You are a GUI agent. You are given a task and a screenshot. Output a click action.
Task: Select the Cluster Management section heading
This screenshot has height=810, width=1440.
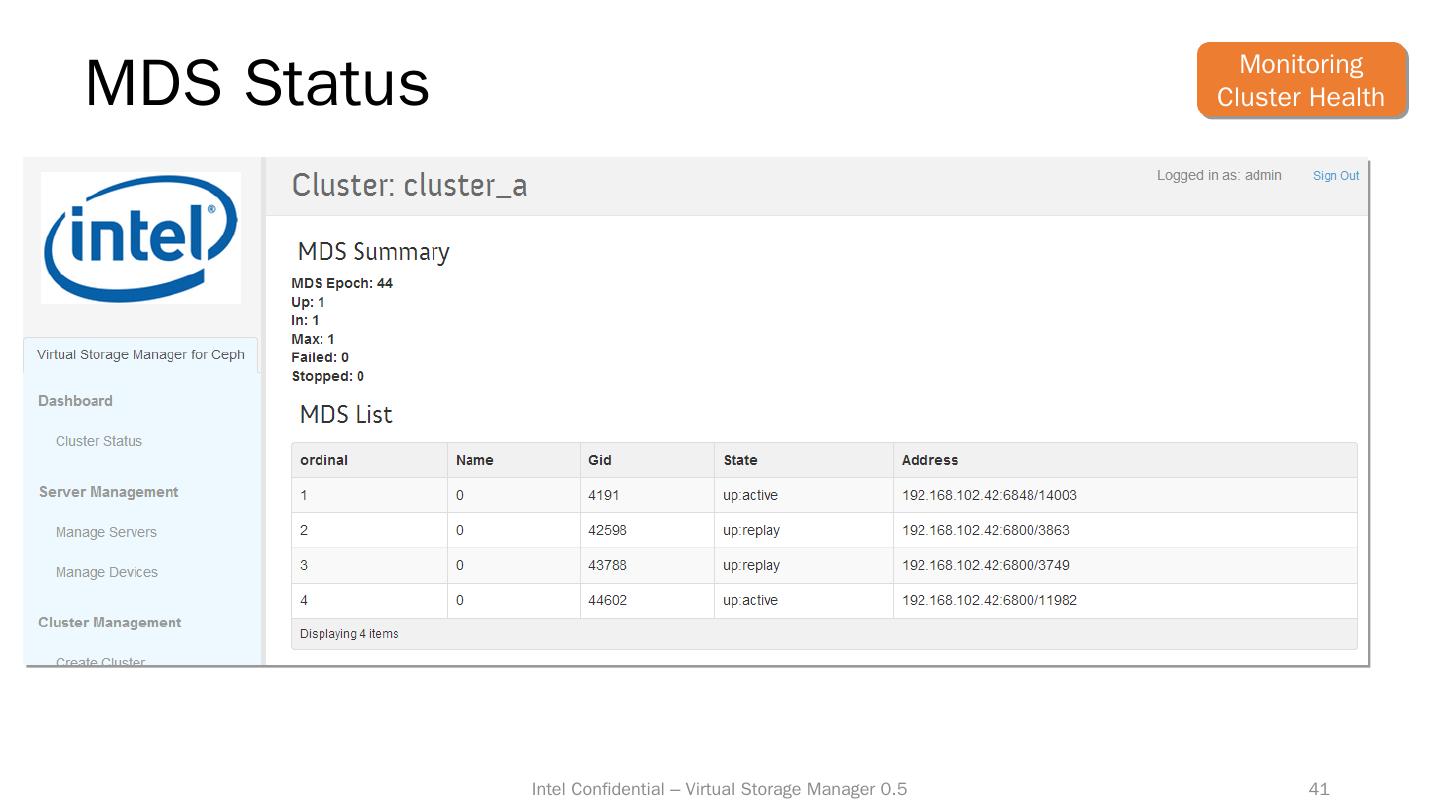click(110, 622)
